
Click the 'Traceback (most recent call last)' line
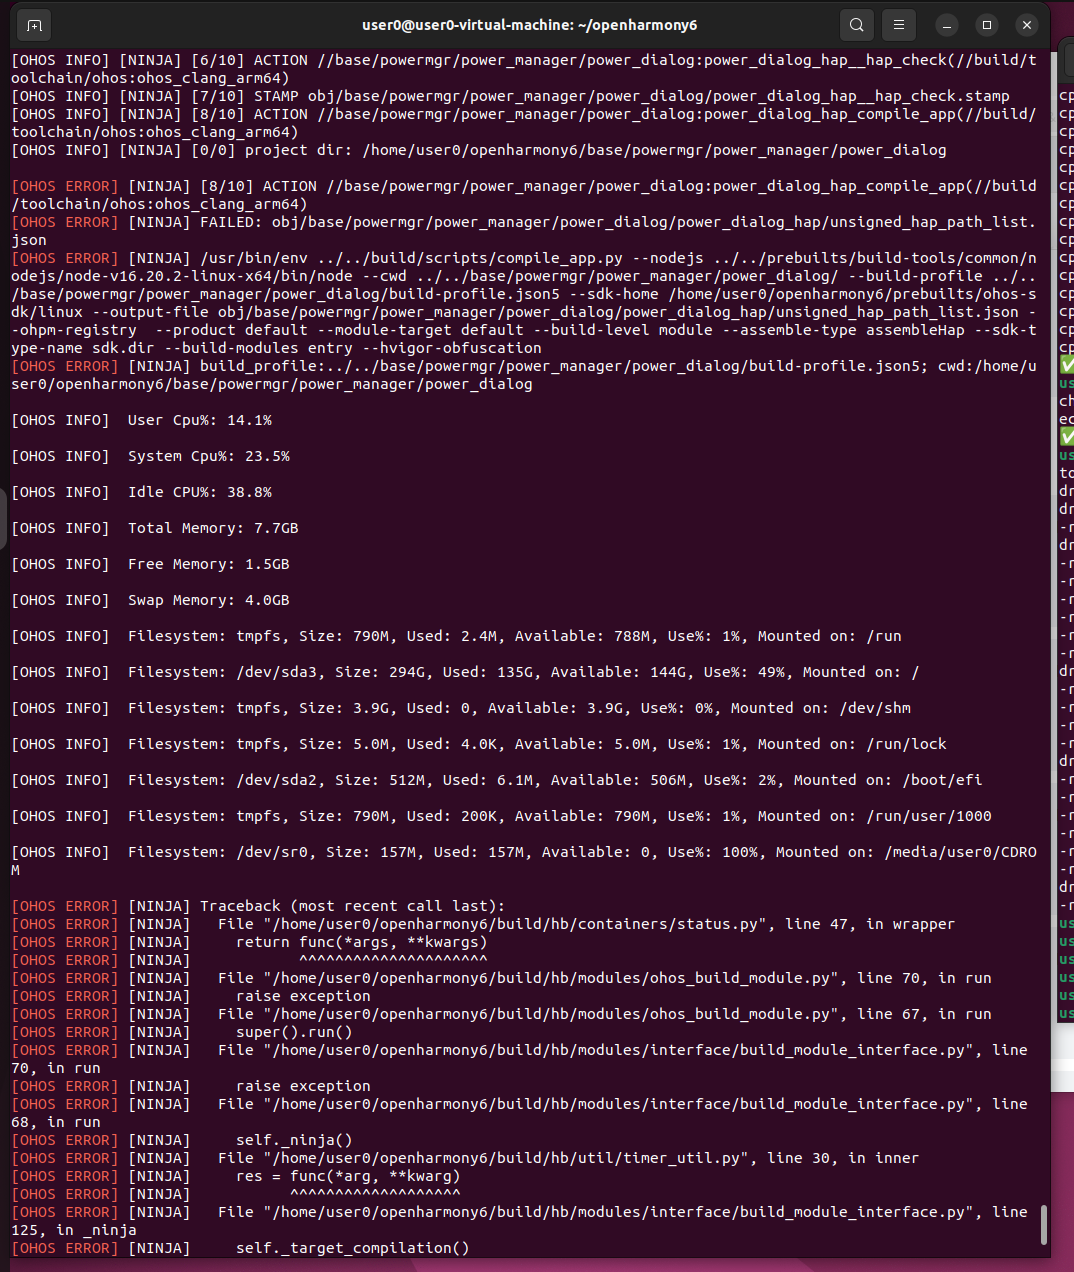click(258, 906)
